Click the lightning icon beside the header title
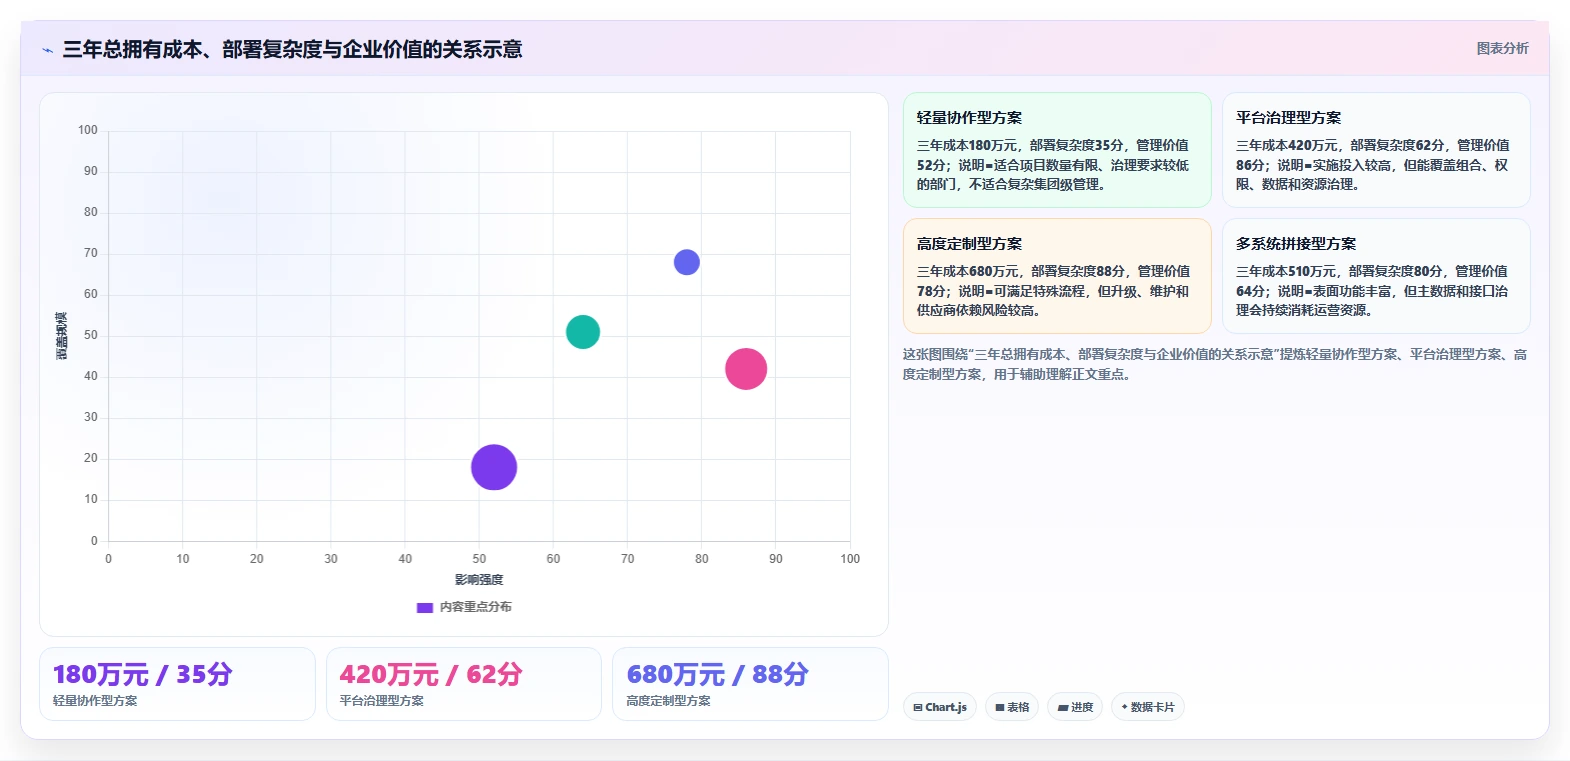 pos(47,50)
